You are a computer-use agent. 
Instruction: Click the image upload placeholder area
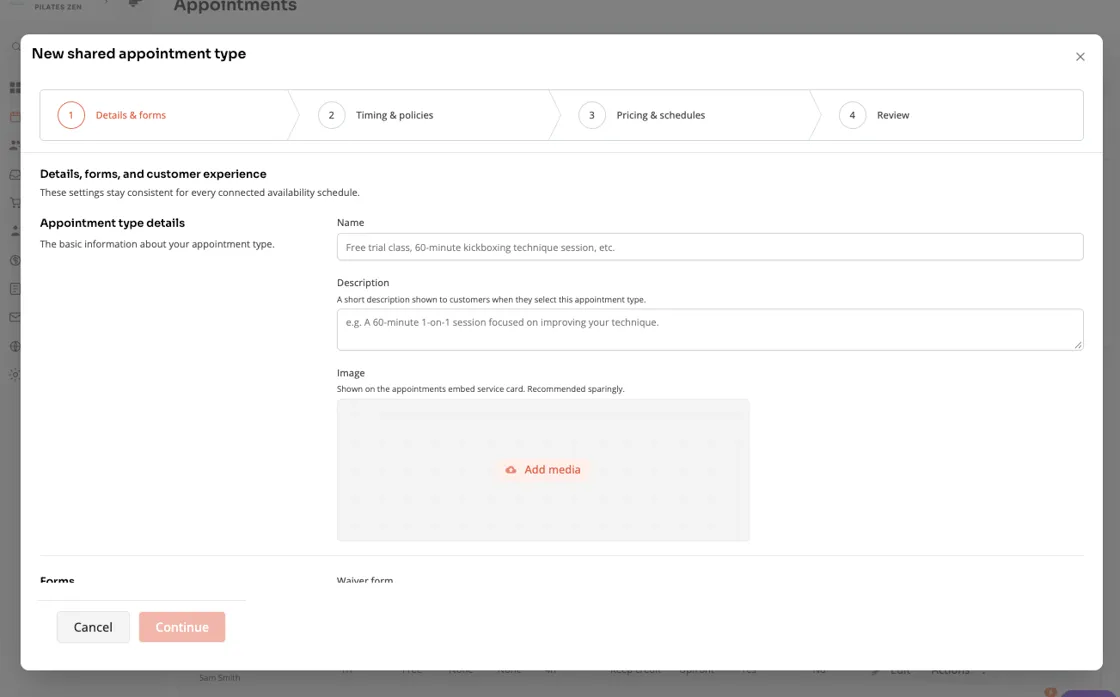[x=543, y=470]
